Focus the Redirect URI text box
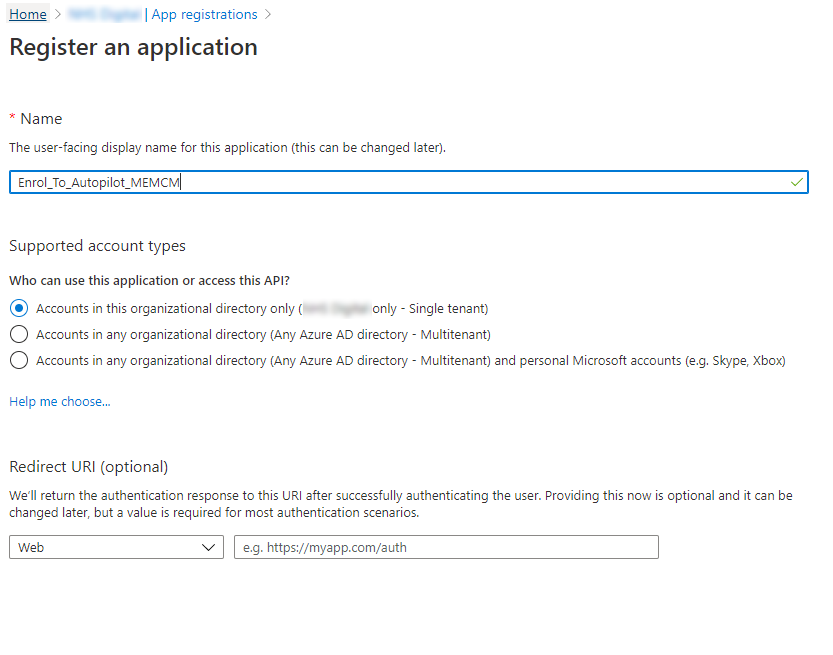Viewport: 833px width, 655px height. click(446, 547)
